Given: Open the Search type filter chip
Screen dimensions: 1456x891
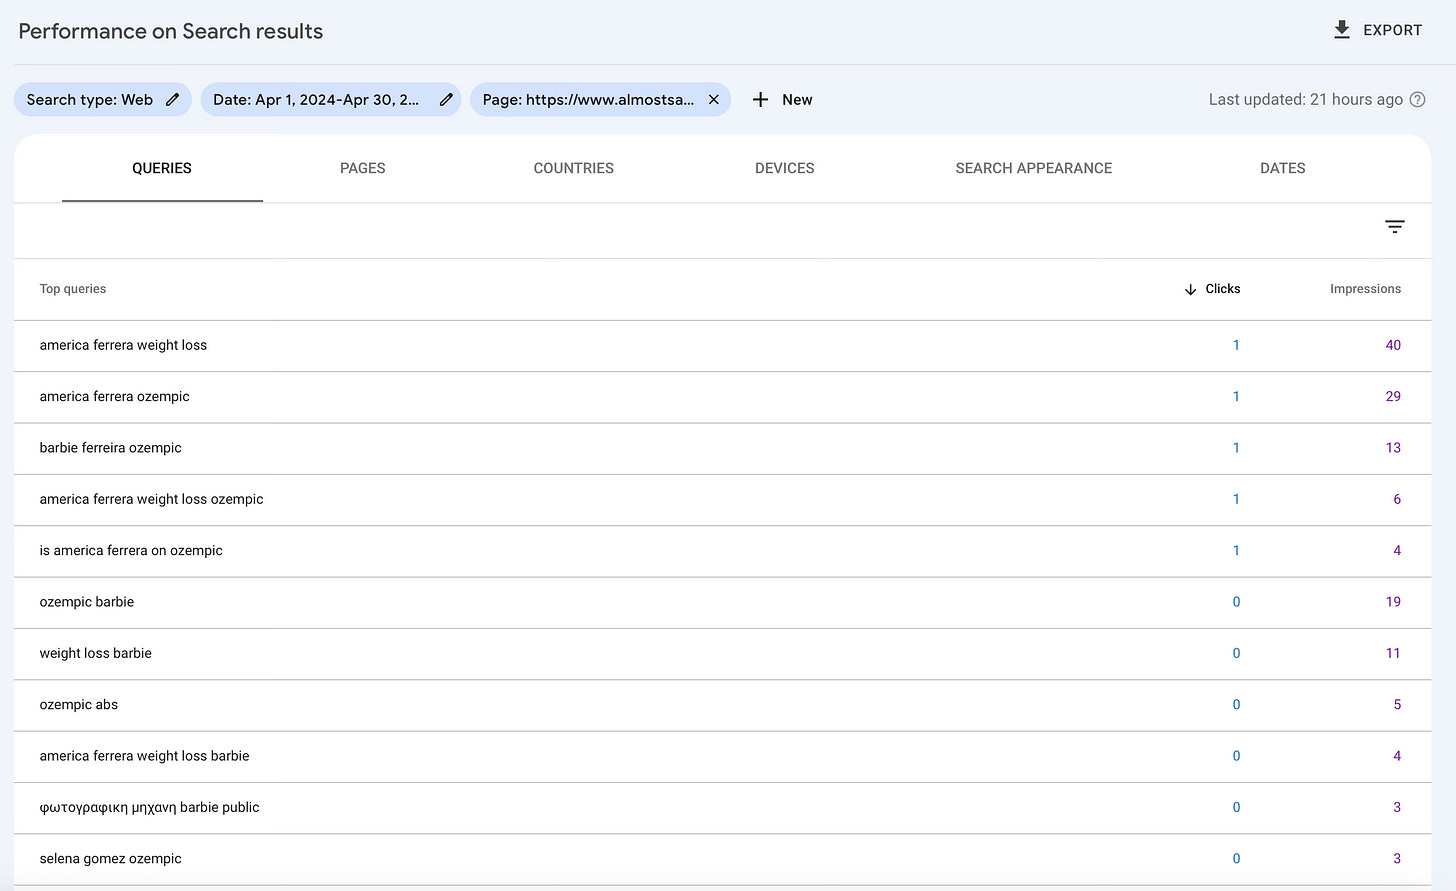Looking at the screenshot, I should 90,99.
